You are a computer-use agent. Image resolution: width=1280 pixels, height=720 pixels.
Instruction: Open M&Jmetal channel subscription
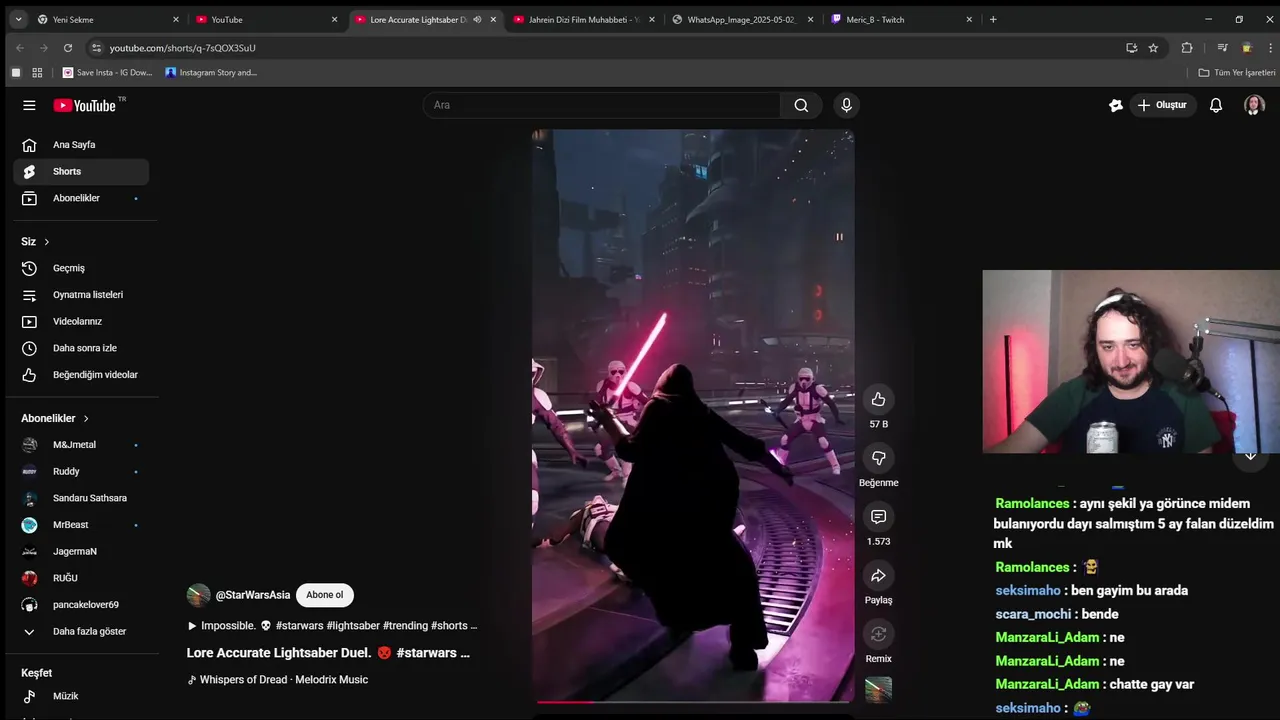[81, 445]
